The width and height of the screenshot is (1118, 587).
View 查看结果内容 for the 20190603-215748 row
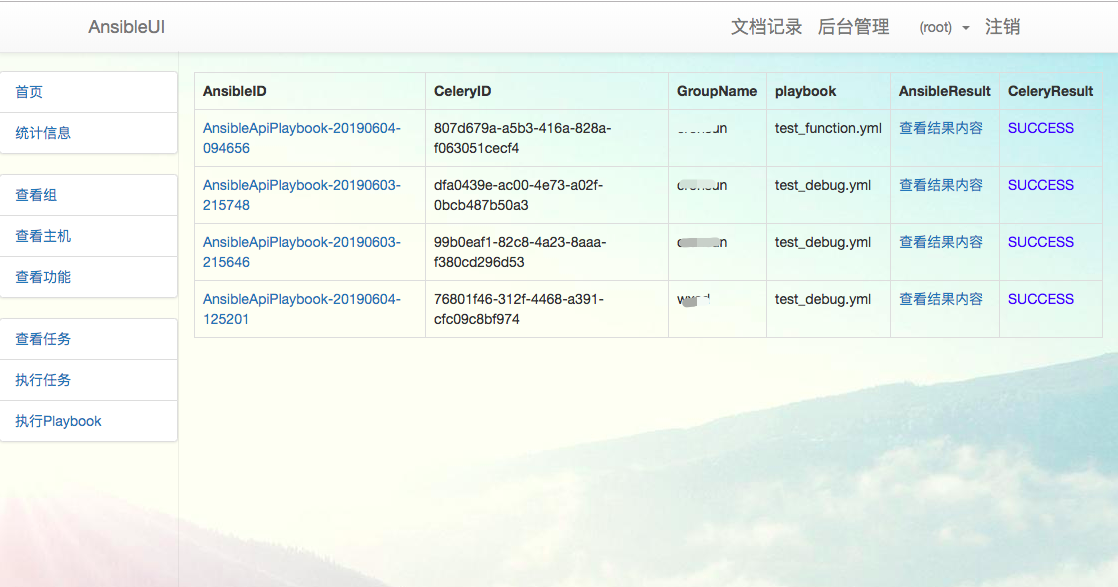point(940,185)
